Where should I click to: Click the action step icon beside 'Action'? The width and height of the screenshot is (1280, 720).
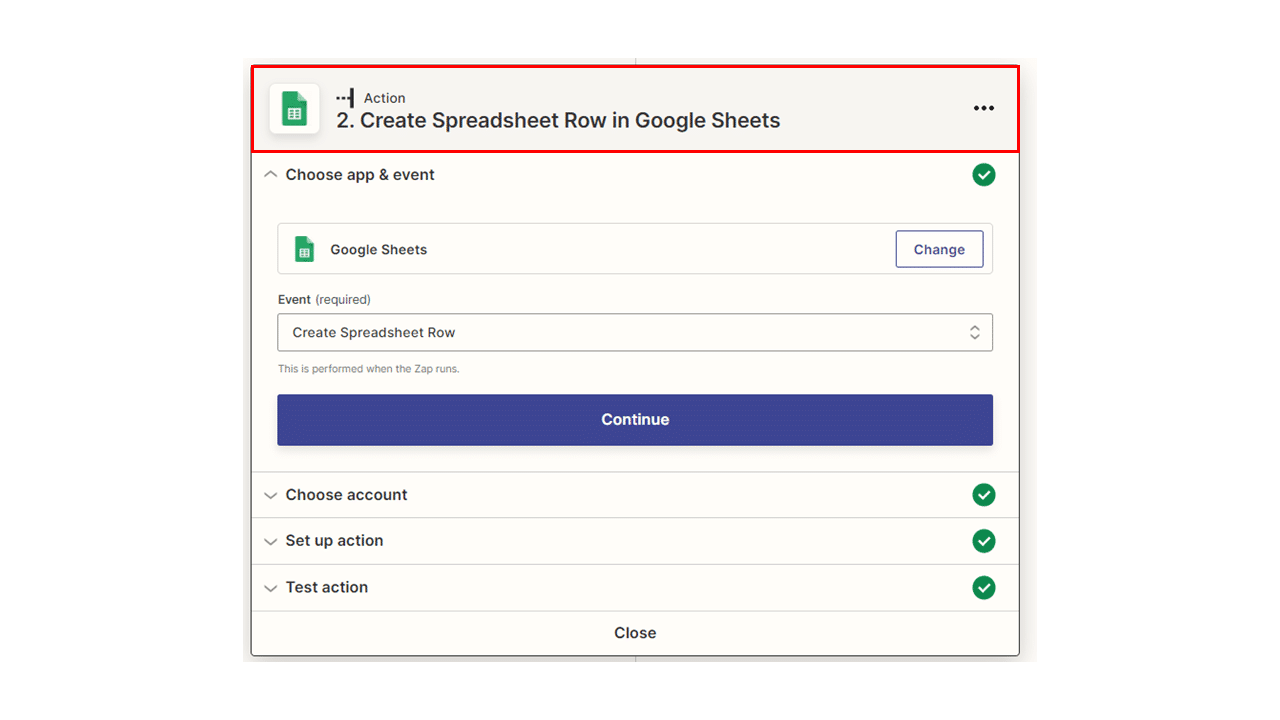345,98
